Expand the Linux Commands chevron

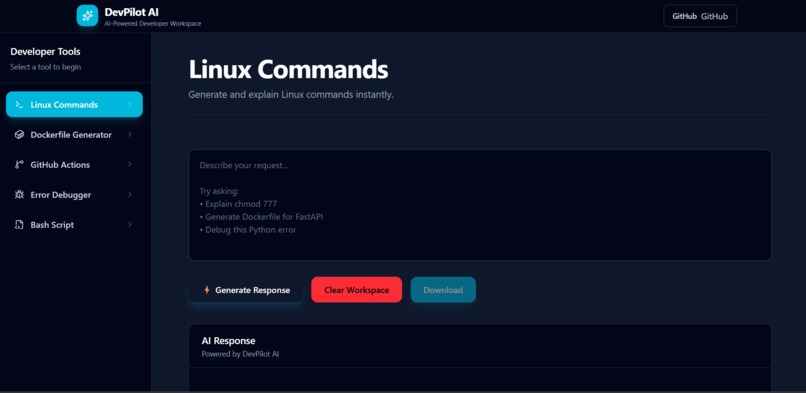tap(130, 104)
